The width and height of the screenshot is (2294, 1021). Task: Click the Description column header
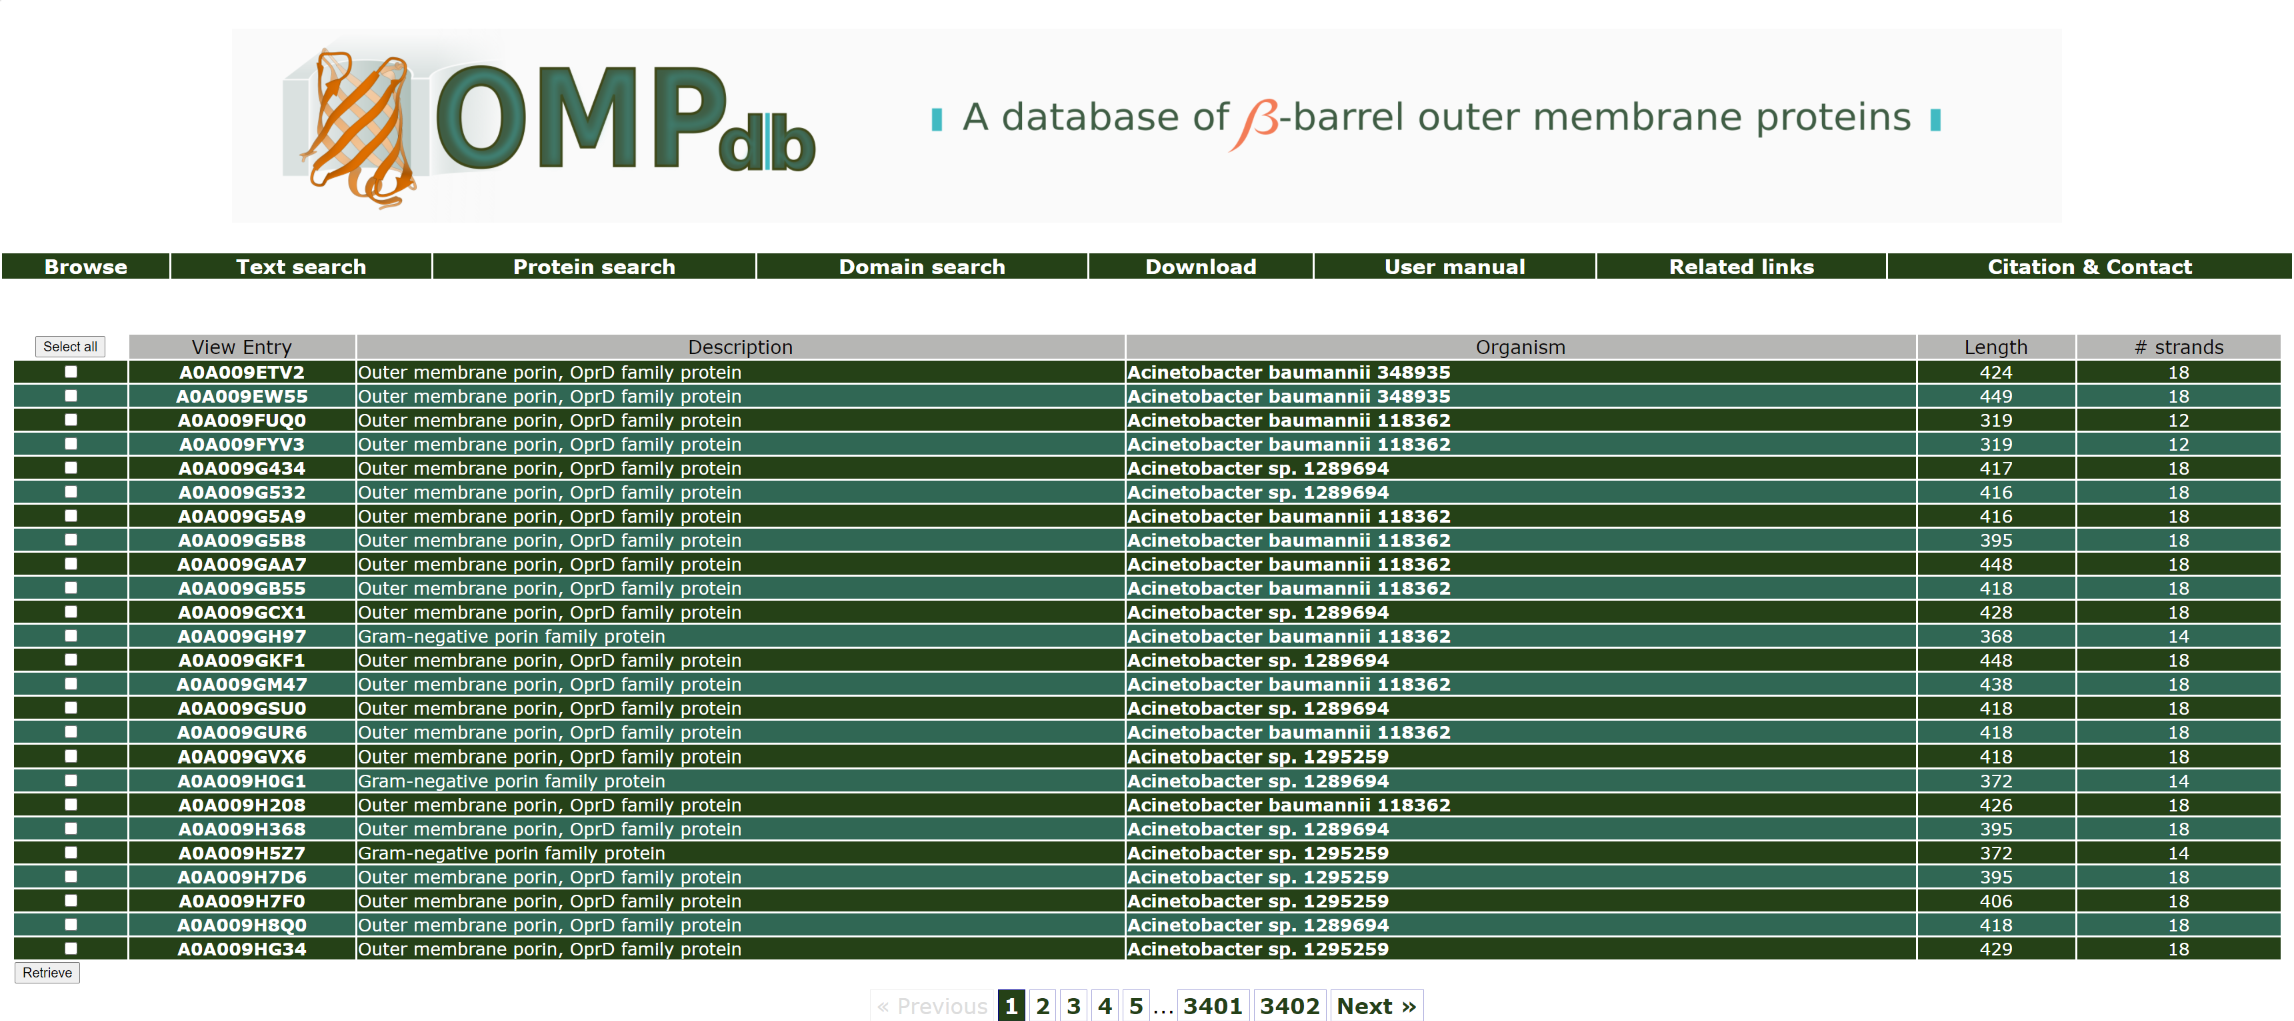[x=740, y=347]
